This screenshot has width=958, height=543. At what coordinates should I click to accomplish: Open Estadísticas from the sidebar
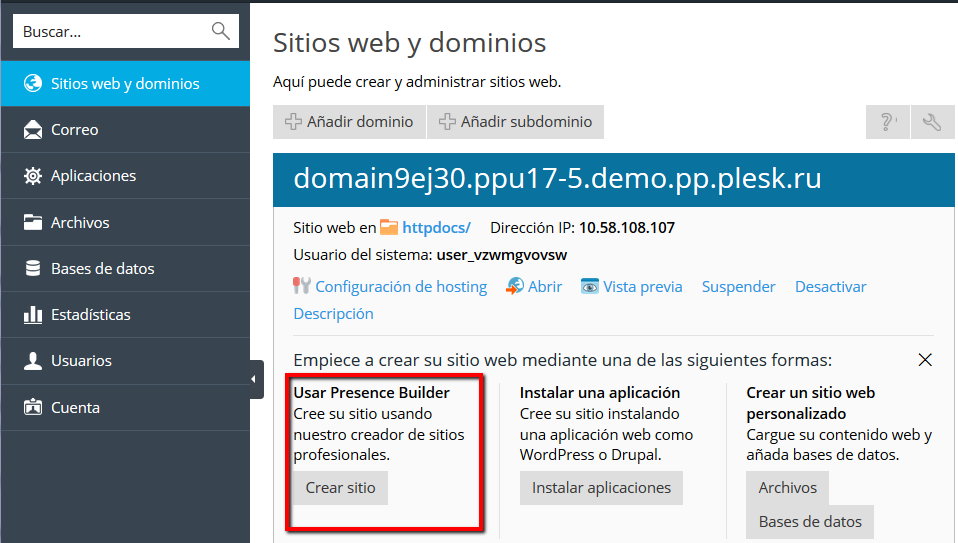[x=90, y=315]
